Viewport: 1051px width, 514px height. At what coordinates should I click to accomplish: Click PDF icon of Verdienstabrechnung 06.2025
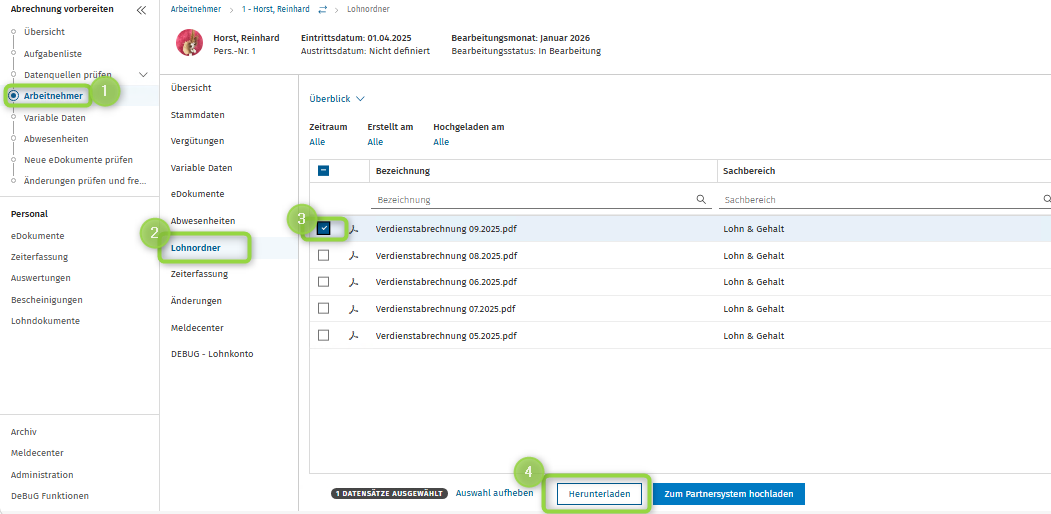[x=354, y=282]
